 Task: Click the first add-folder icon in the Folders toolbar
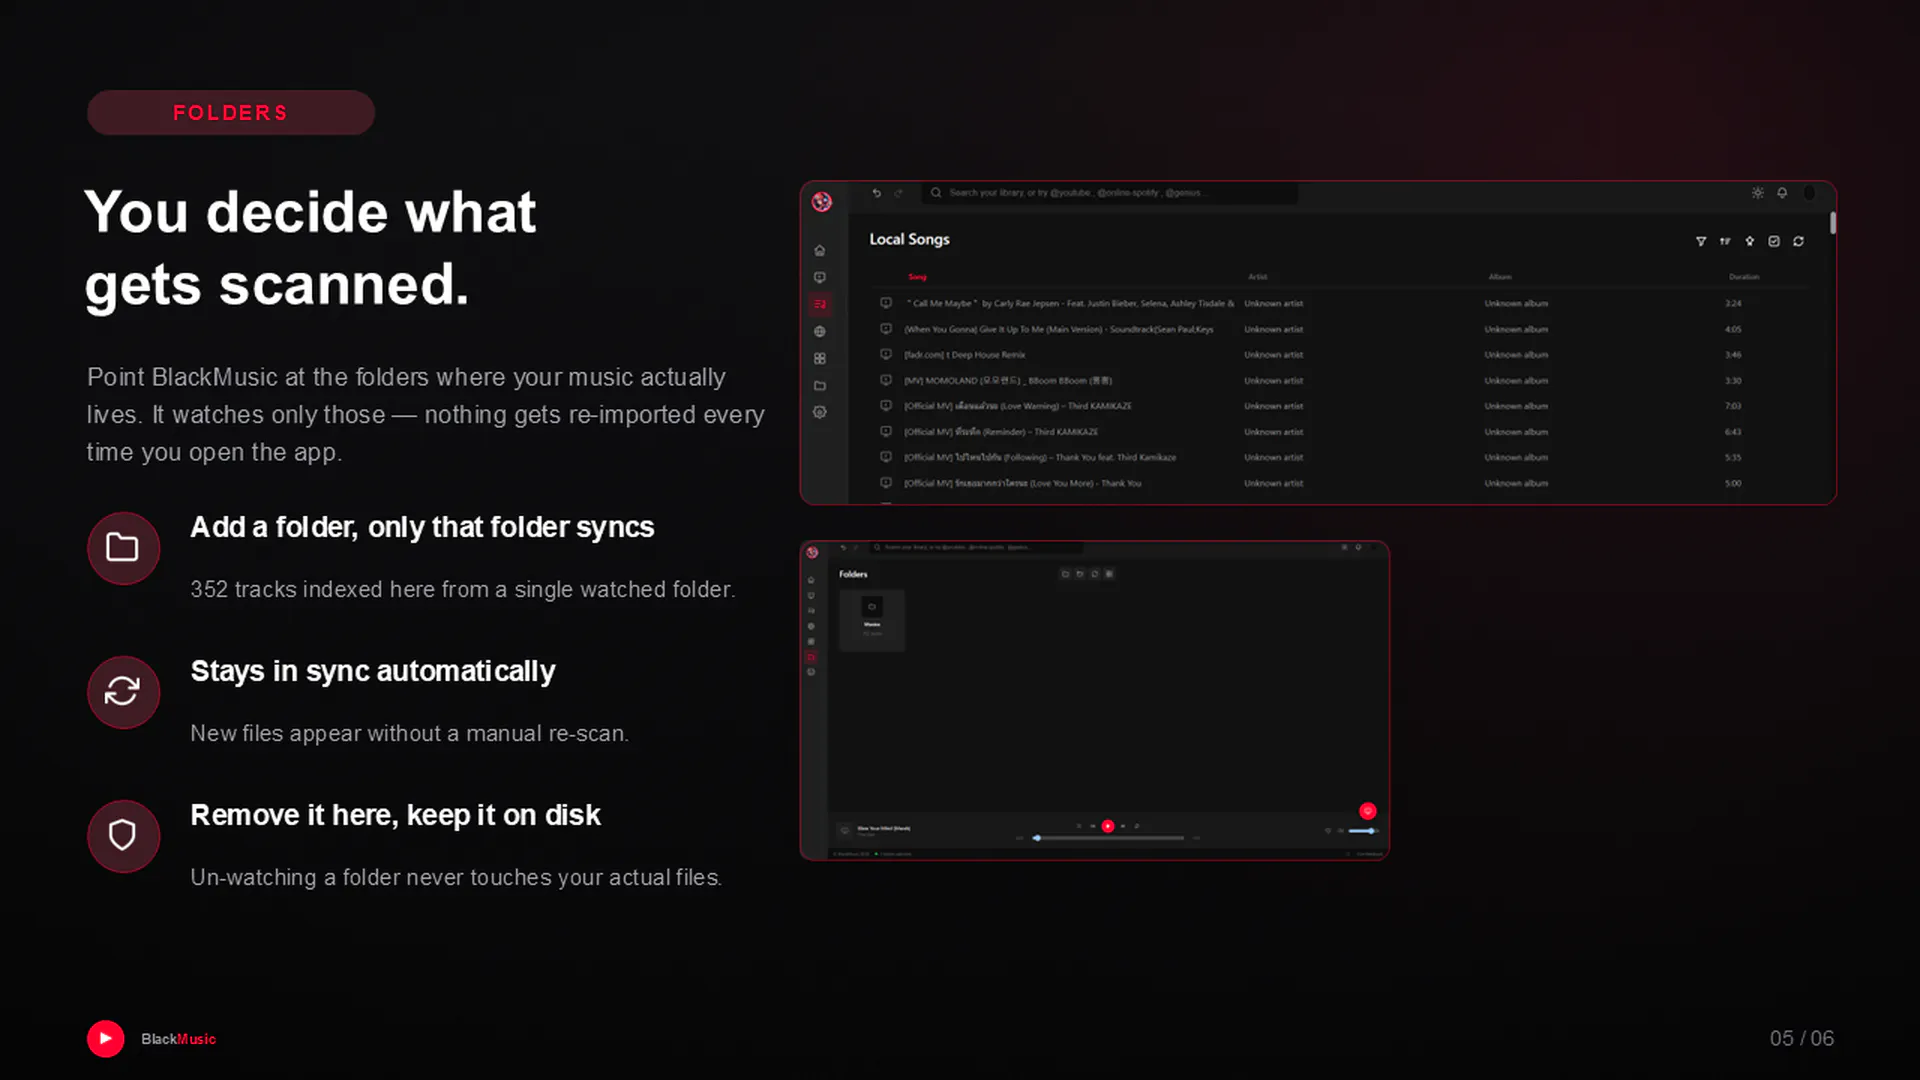[1065, 574]
